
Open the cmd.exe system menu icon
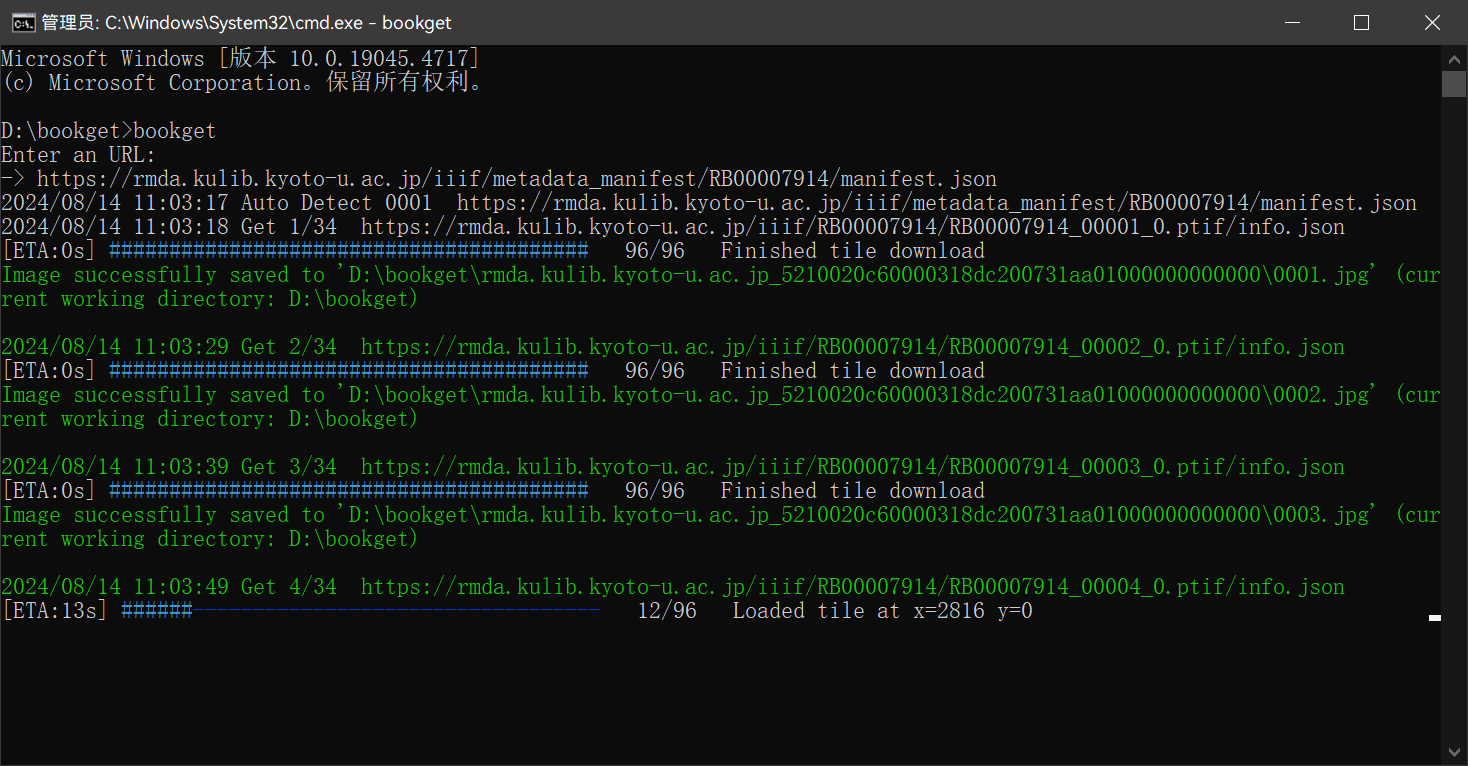point(23,22)
